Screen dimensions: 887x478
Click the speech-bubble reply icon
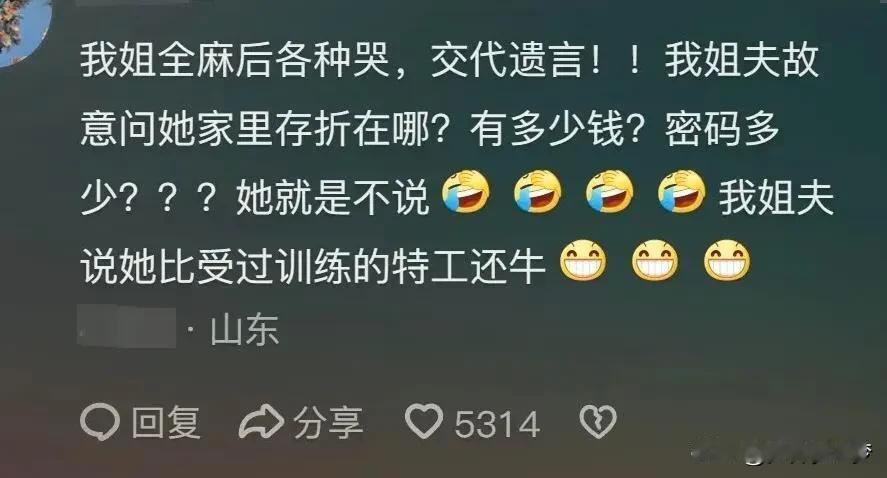pos(100,422)
